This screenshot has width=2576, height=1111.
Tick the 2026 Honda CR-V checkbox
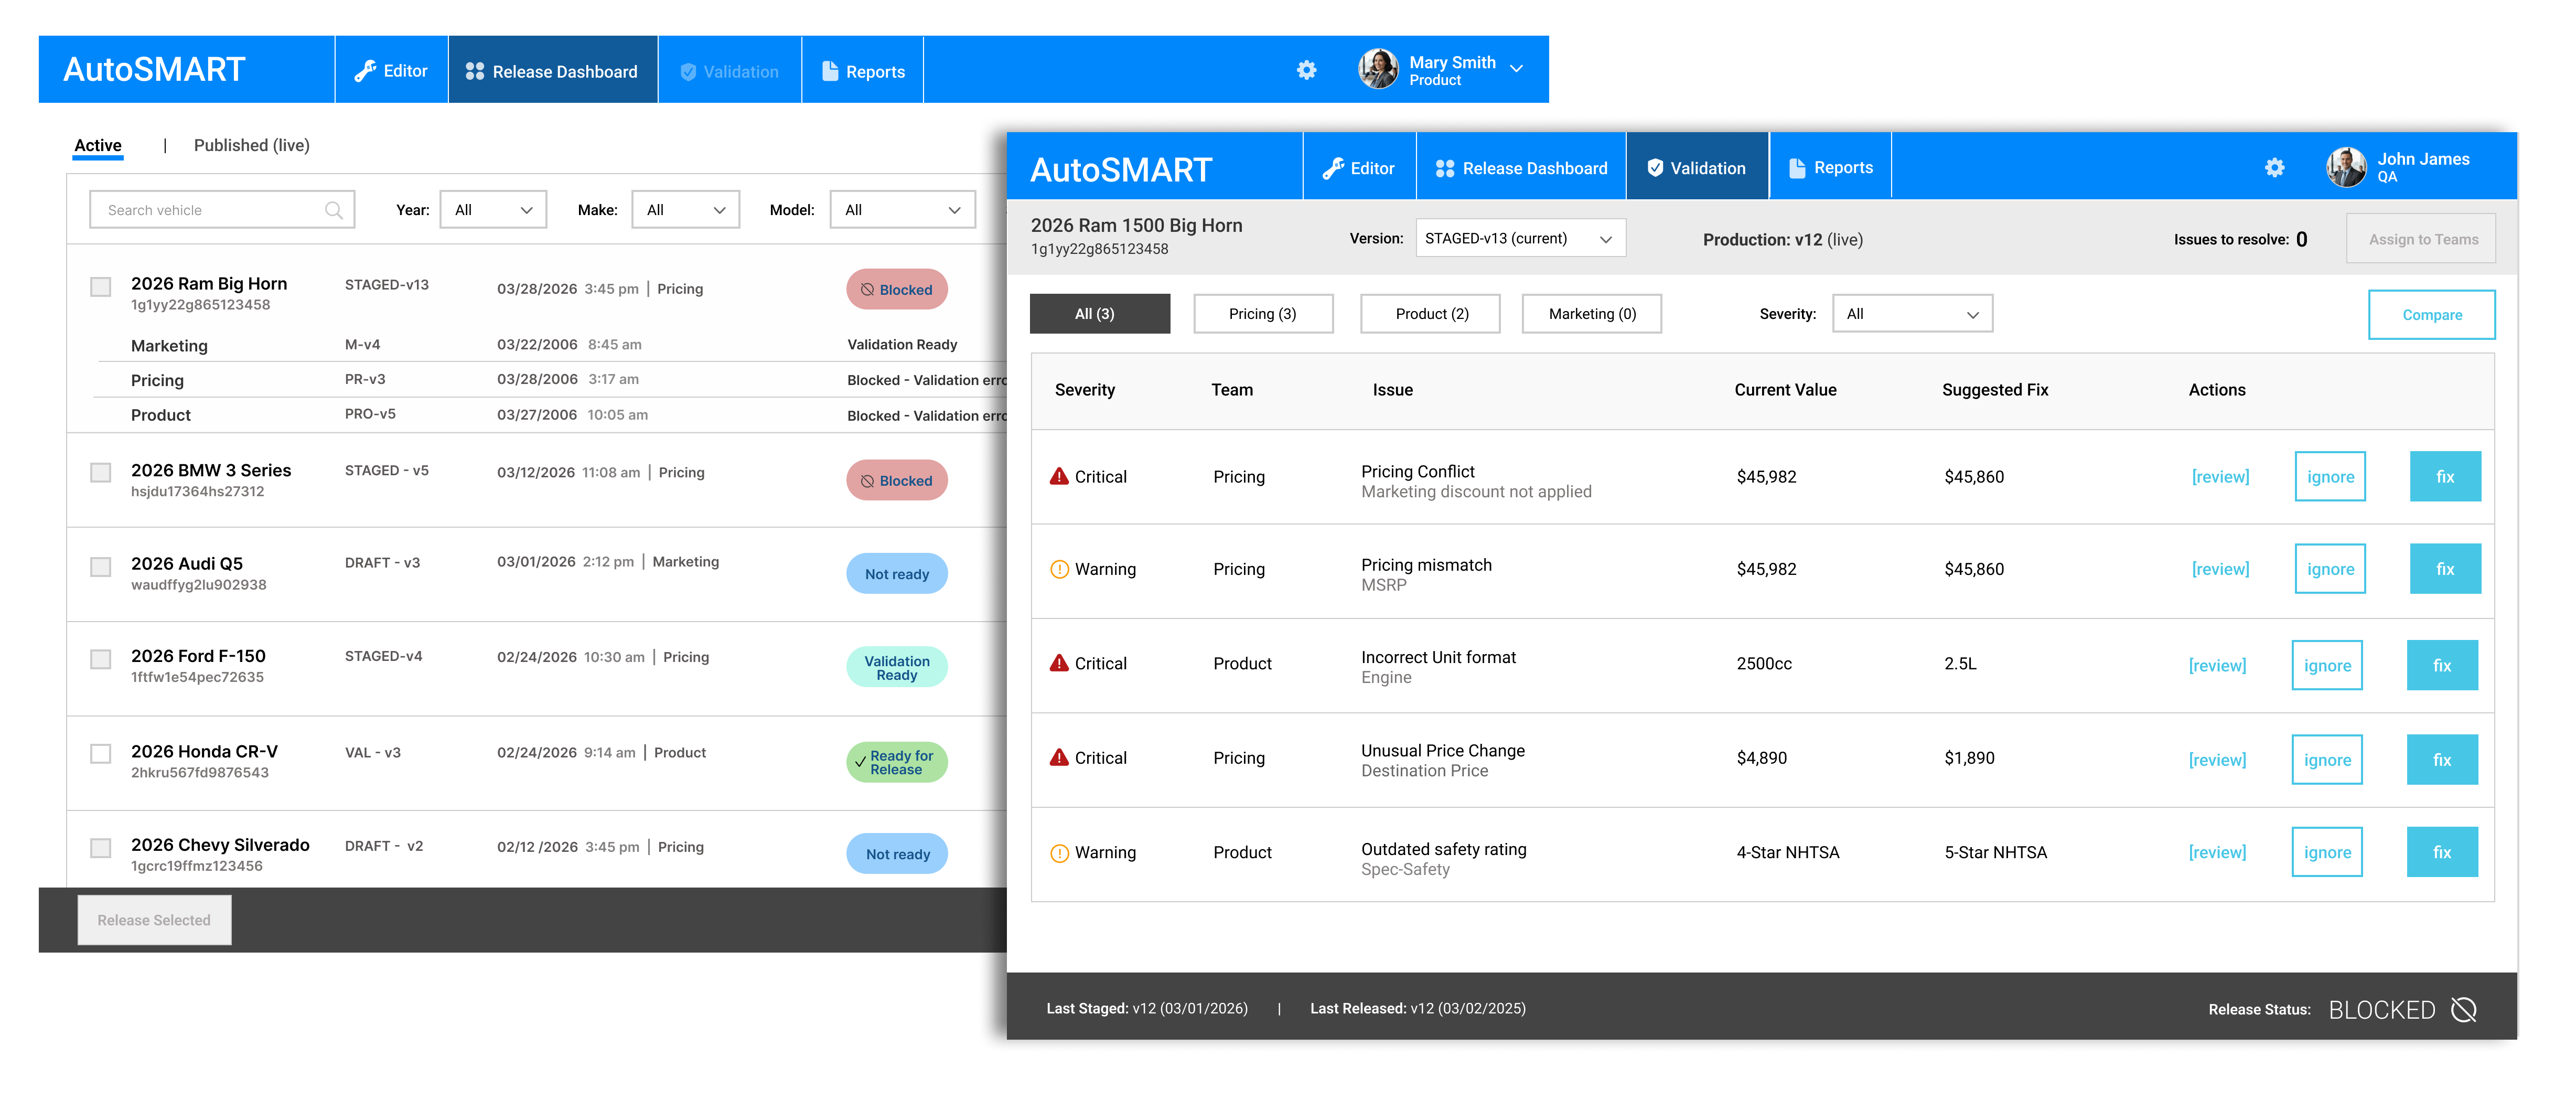pyautogui.click(x=101, y=754)
